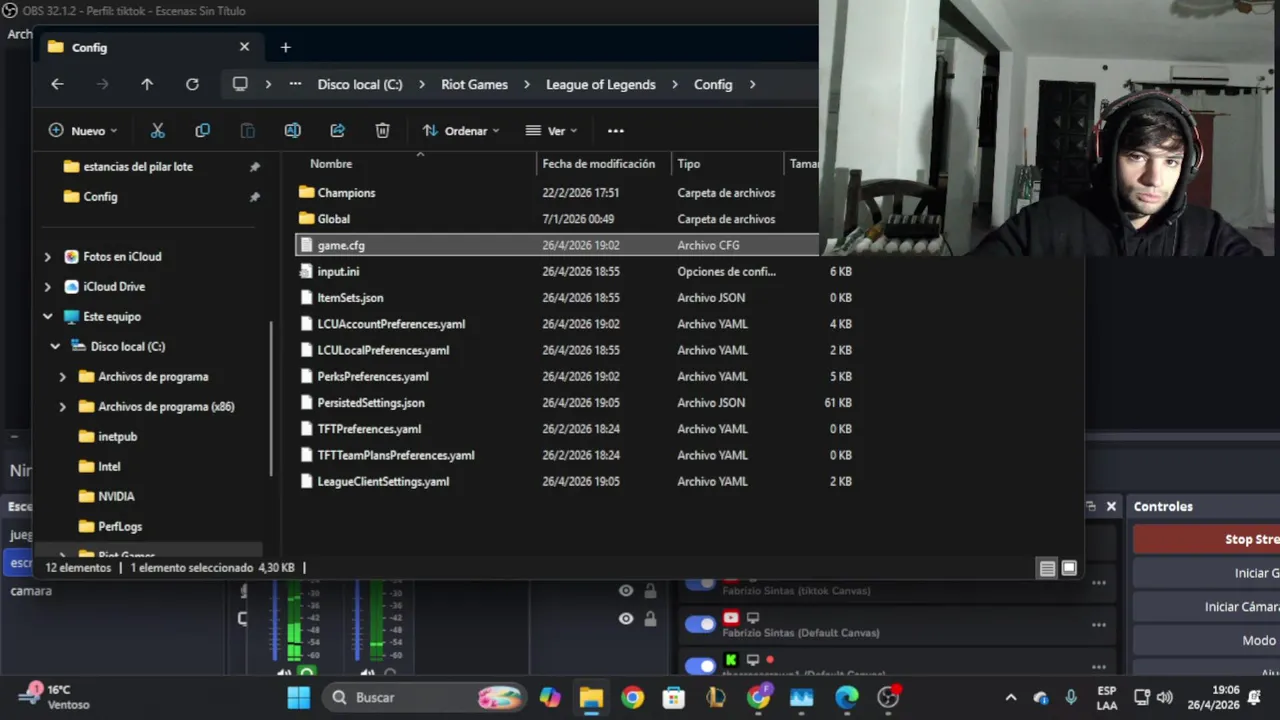Unpin Config from quick access
1280x720 pixels.
[254, 197]
